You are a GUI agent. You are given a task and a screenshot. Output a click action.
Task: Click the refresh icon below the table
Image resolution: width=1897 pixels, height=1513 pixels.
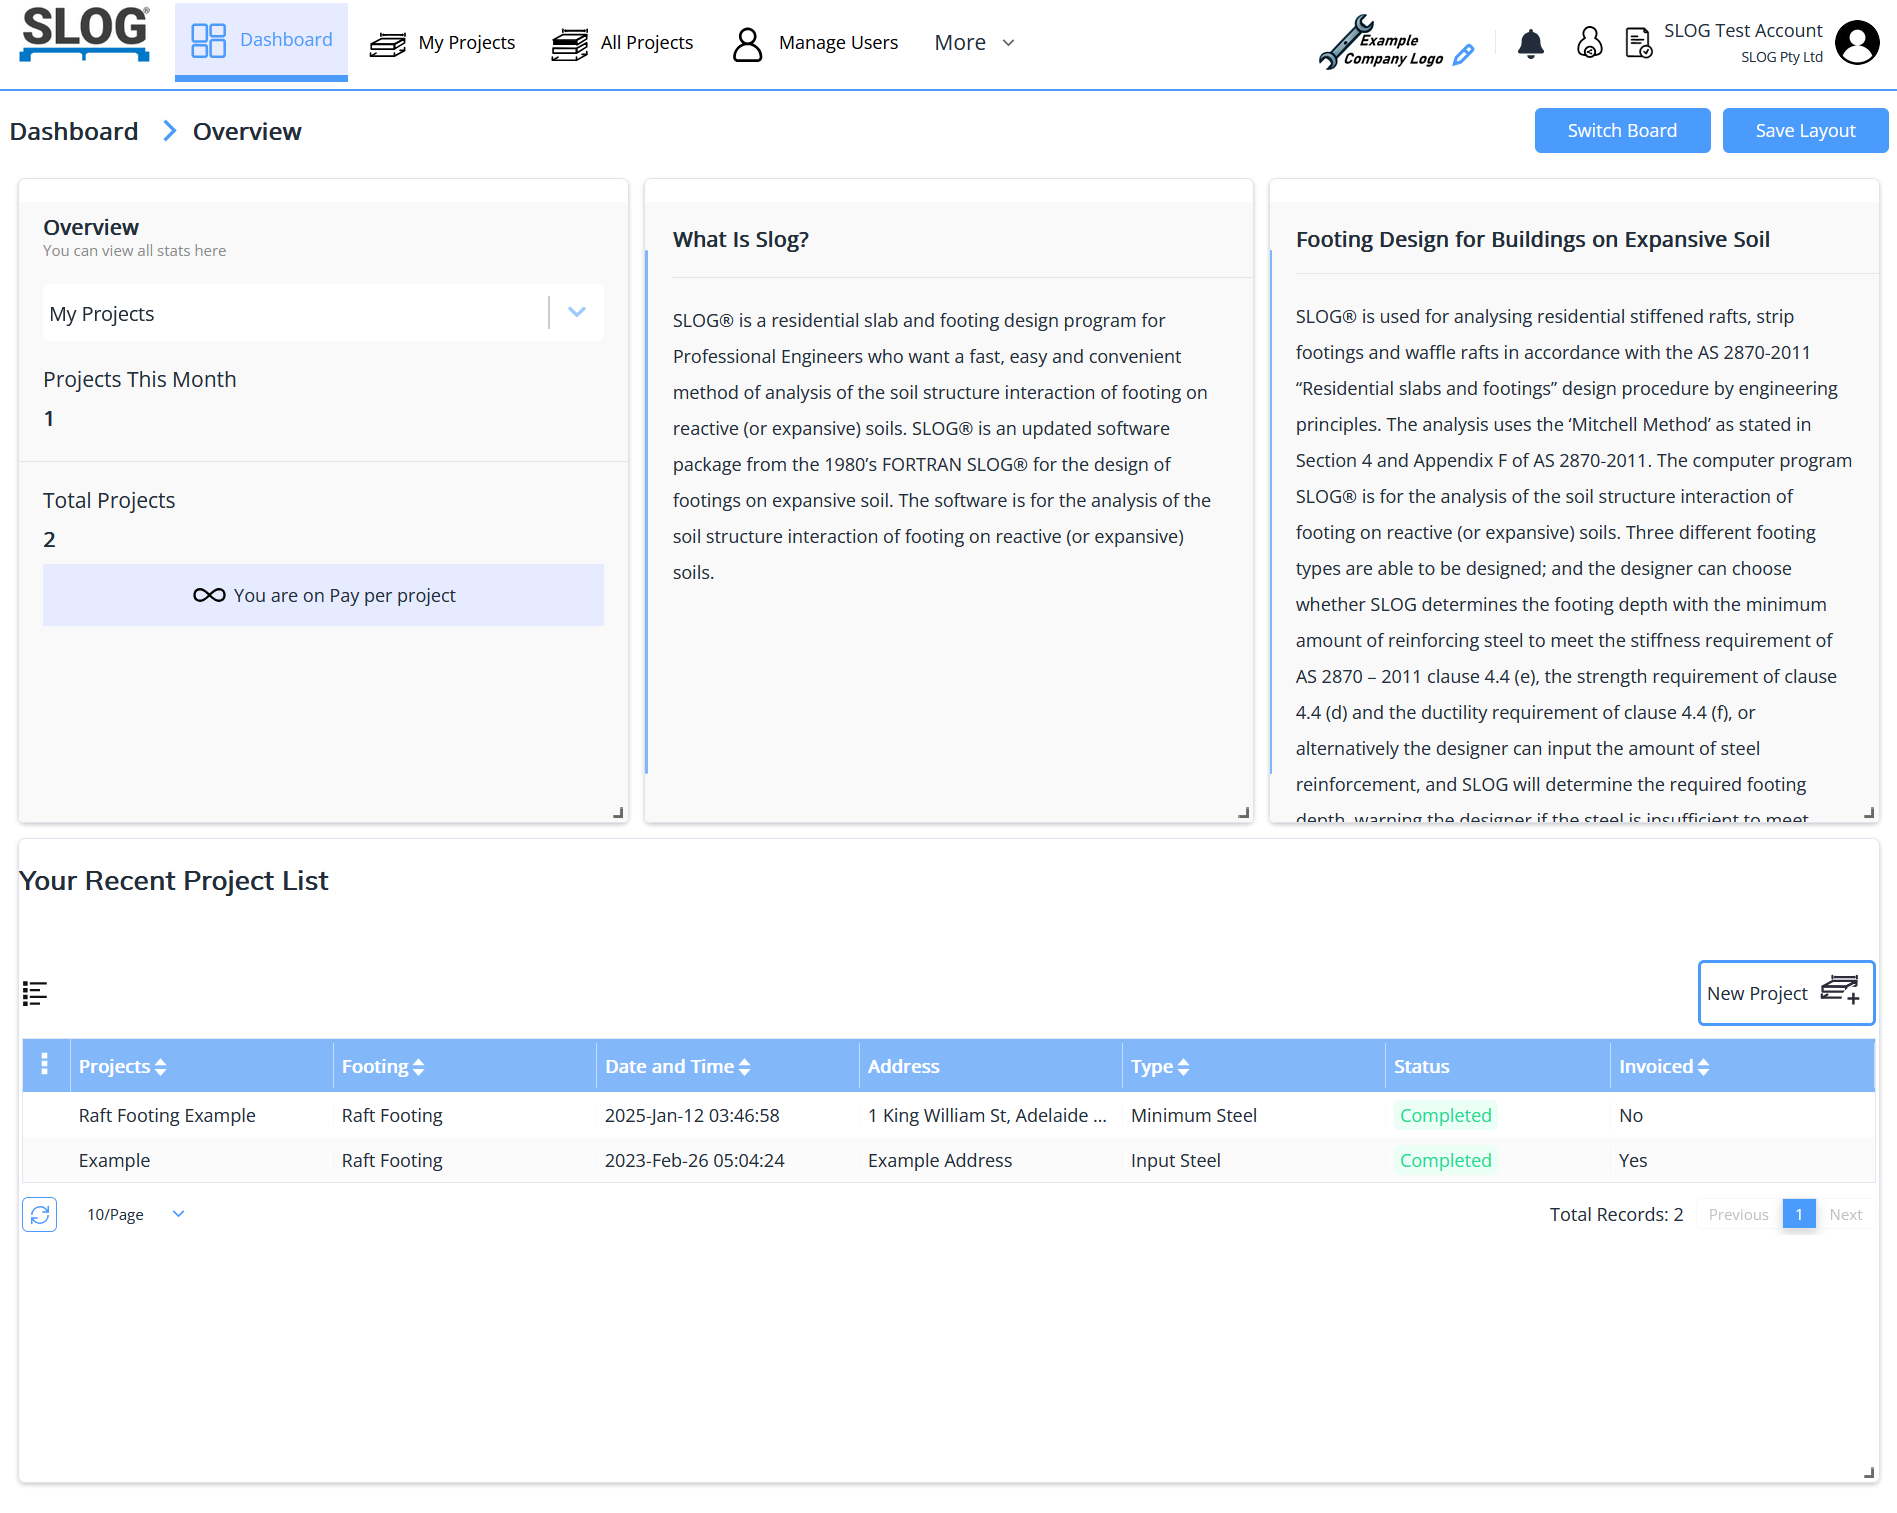[x=40, y=1214]
